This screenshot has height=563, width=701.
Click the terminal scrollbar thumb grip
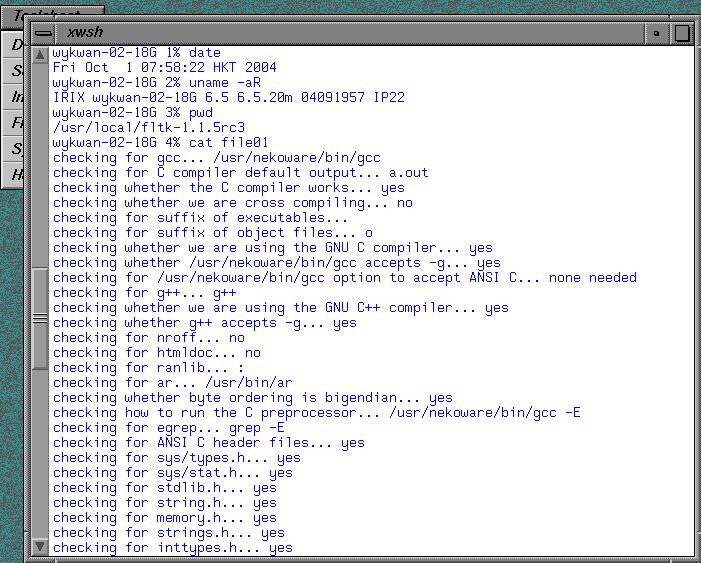pyautogui.click(x=40, y=318)
